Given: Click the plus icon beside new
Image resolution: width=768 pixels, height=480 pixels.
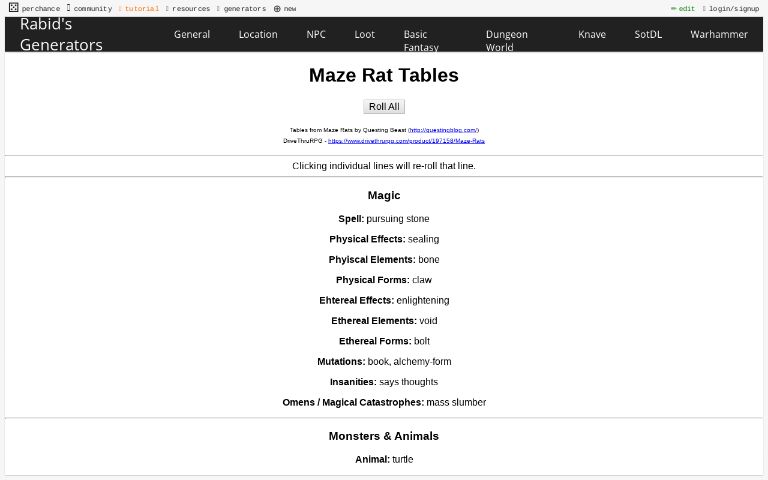Looking at the screenshot, I should (277, 9).
